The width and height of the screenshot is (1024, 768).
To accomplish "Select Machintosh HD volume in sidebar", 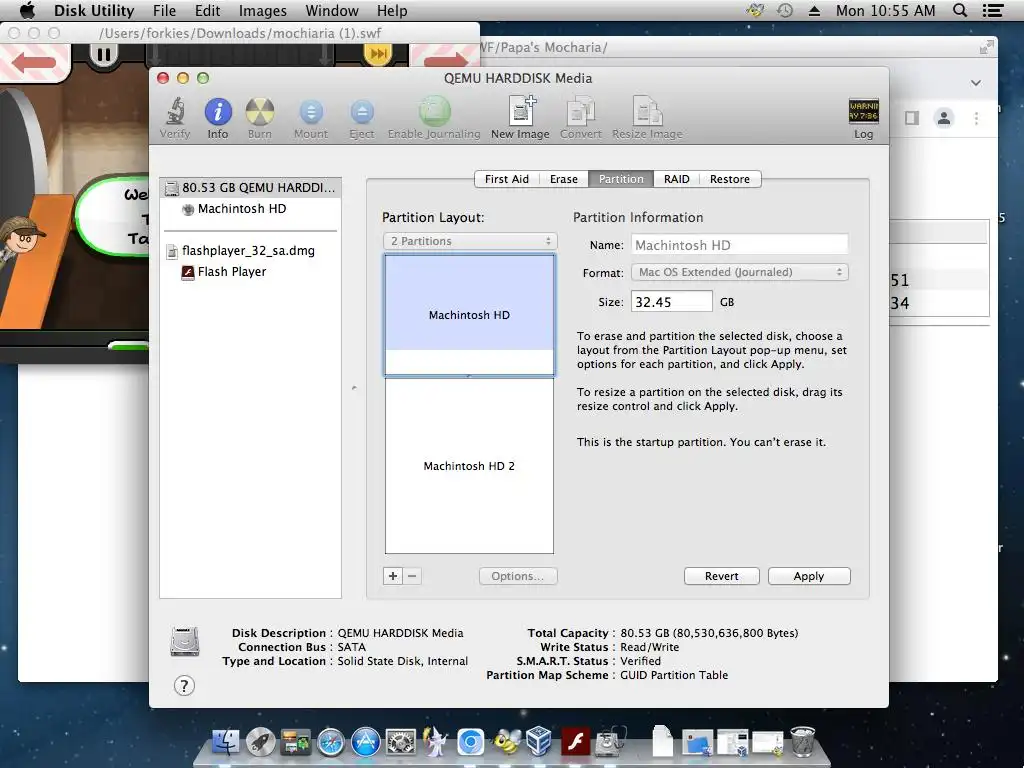I will [250, 209].
